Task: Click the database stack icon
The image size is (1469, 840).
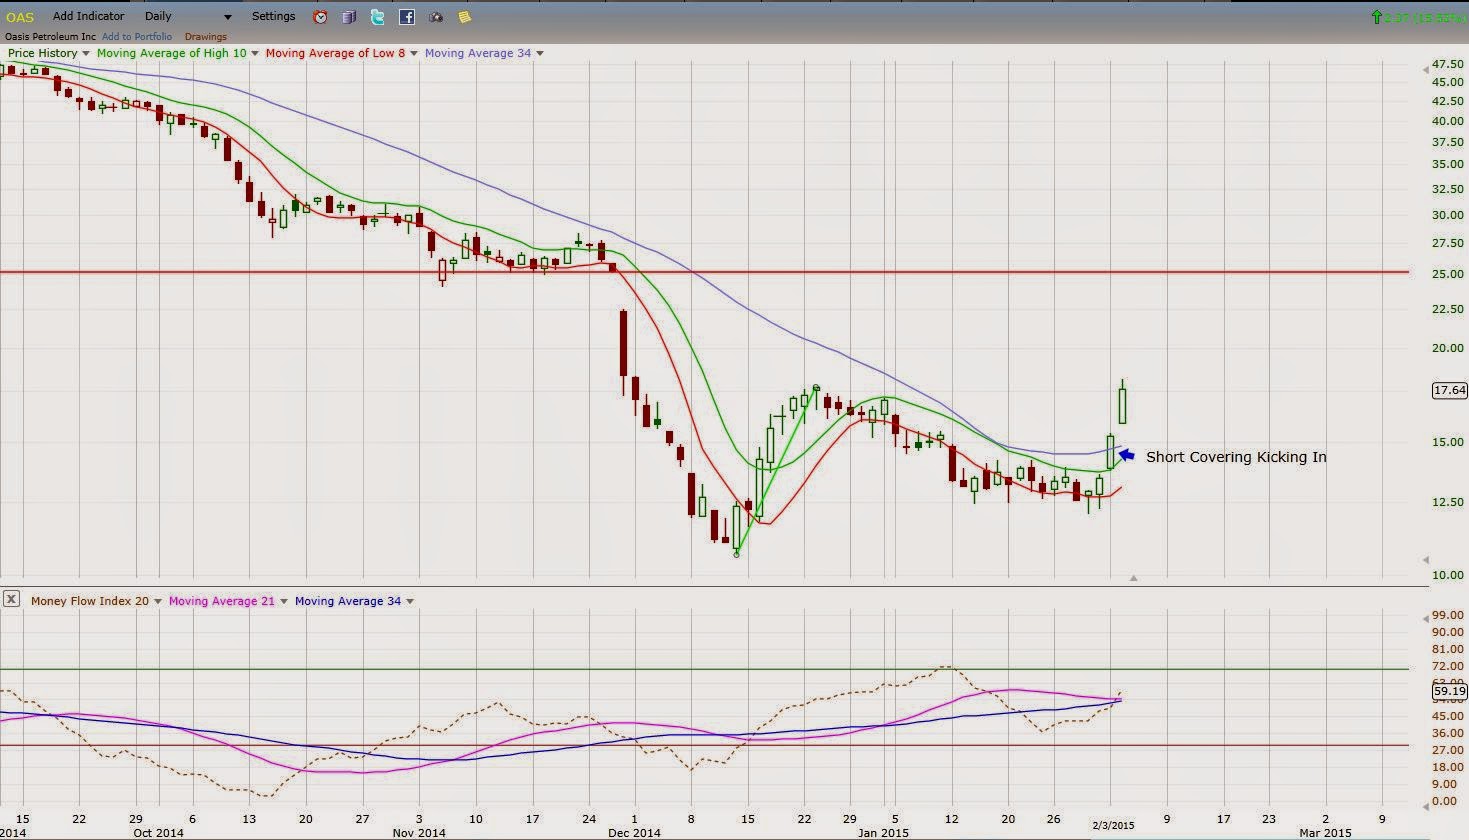Action: coord(349,17)
